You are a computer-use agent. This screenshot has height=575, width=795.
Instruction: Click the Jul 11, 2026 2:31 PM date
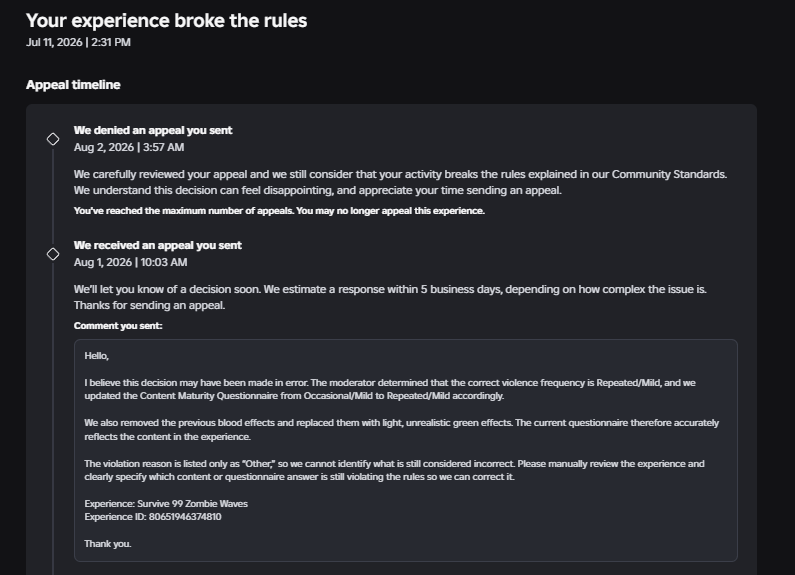(x=78, y=43)
